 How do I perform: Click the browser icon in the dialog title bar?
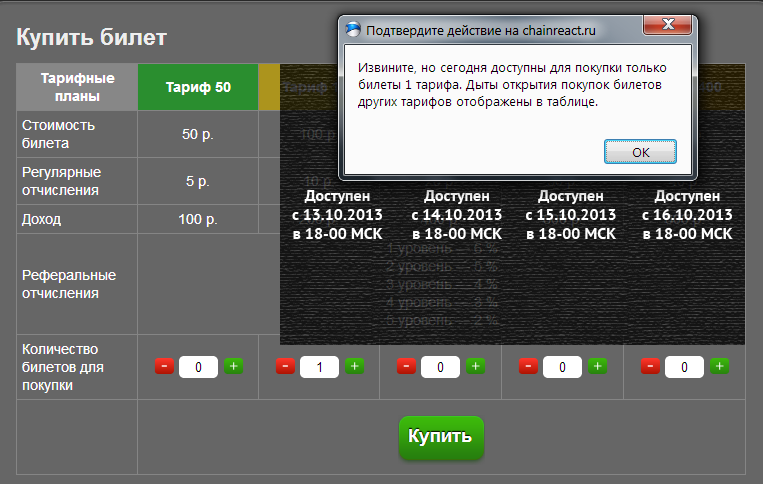pyautogui.click(x=354, y=30)
